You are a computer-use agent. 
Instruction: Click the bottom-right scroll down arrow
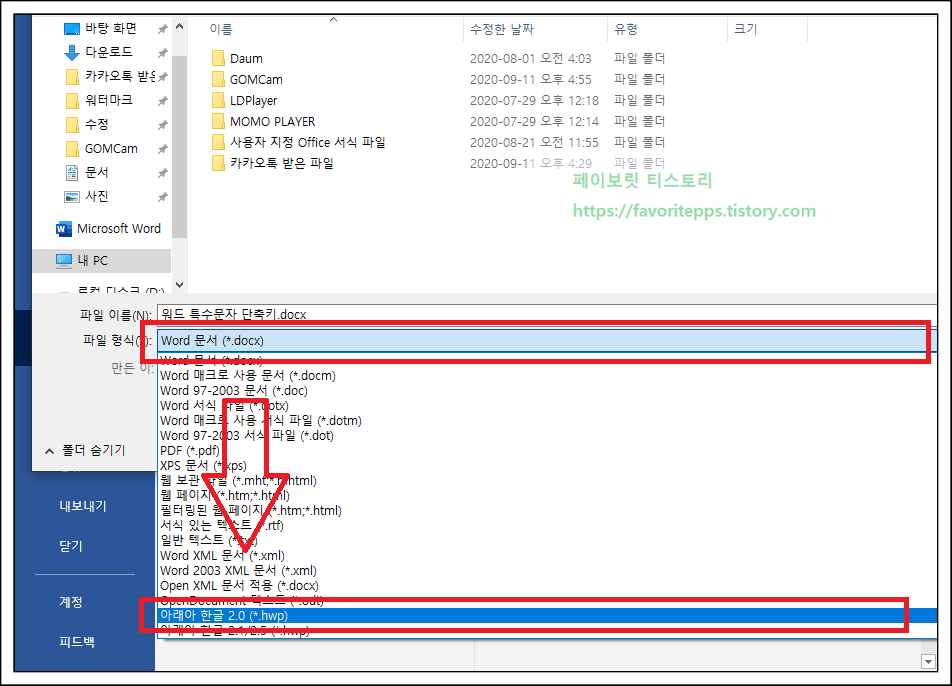928,662
